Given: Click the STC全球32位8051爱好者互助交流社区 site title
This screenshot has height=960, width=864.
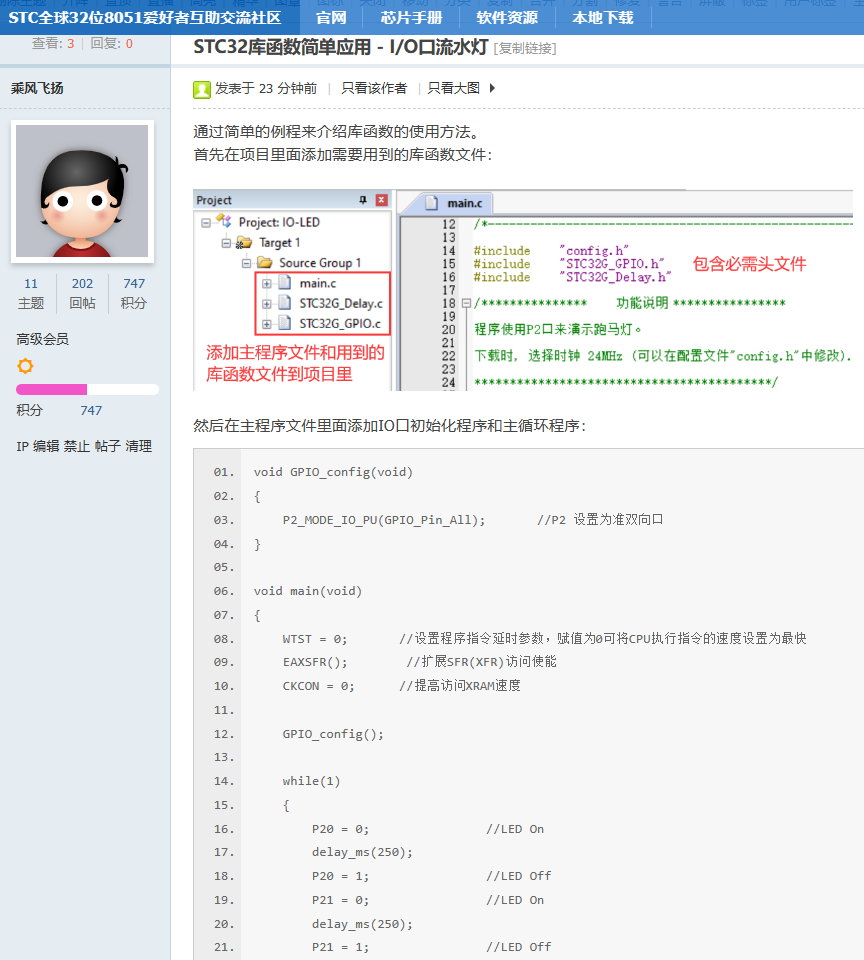Looking at the screenshot, I should [145, 18].
